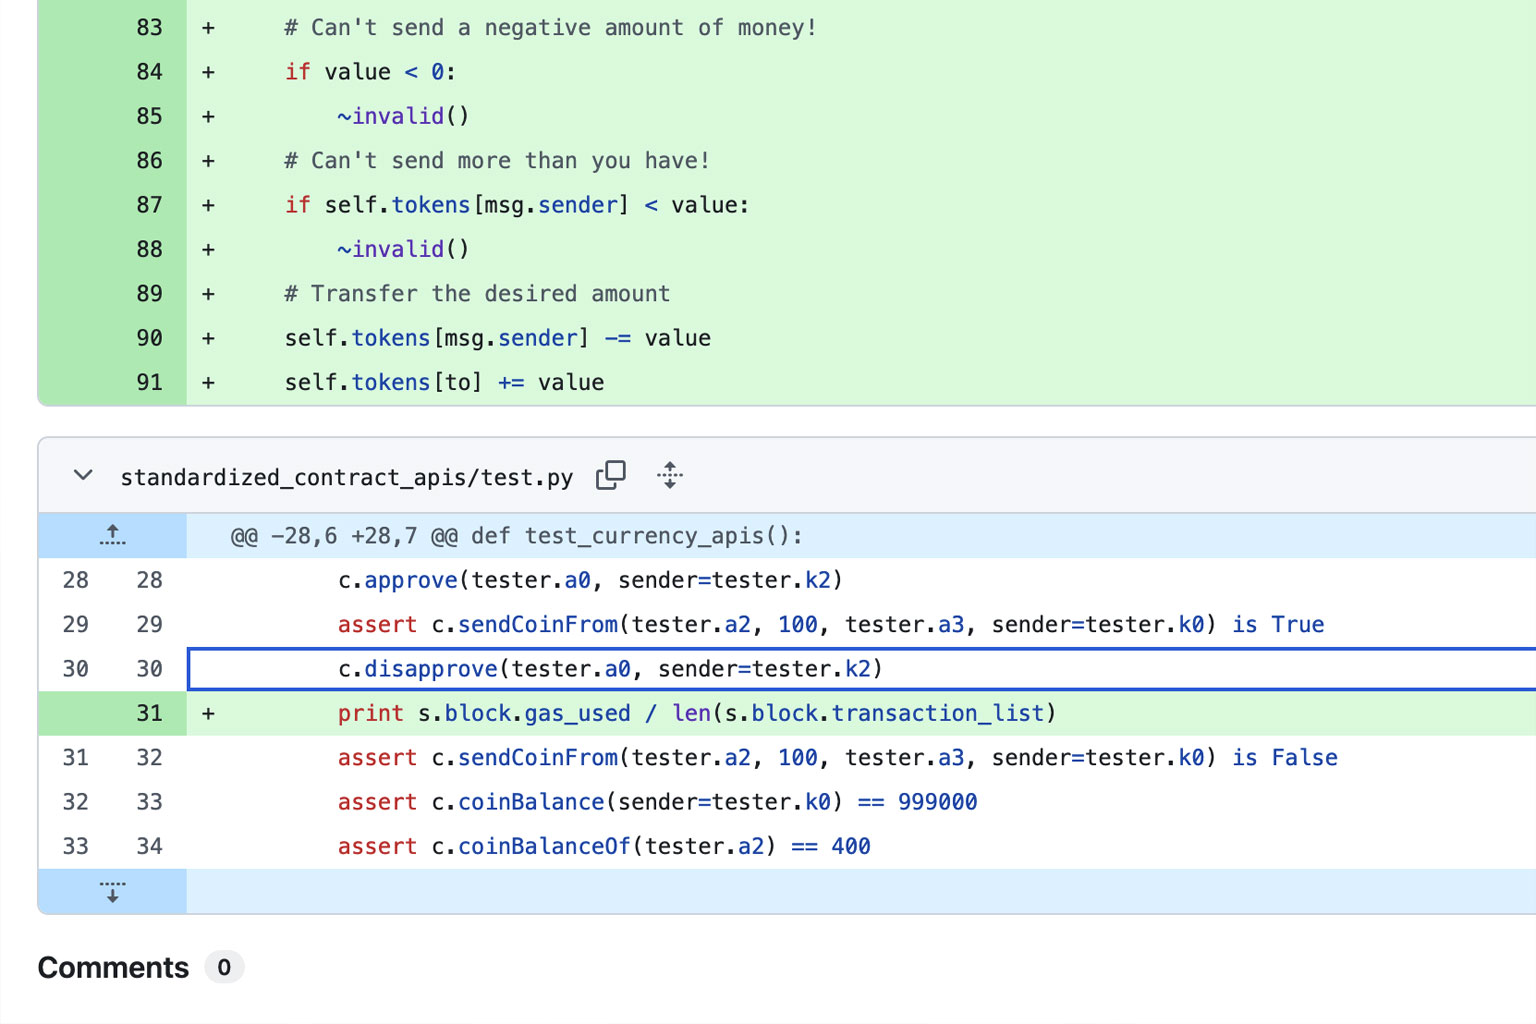Select the sendCoinFrom line ending with is False

coord(836,758)
